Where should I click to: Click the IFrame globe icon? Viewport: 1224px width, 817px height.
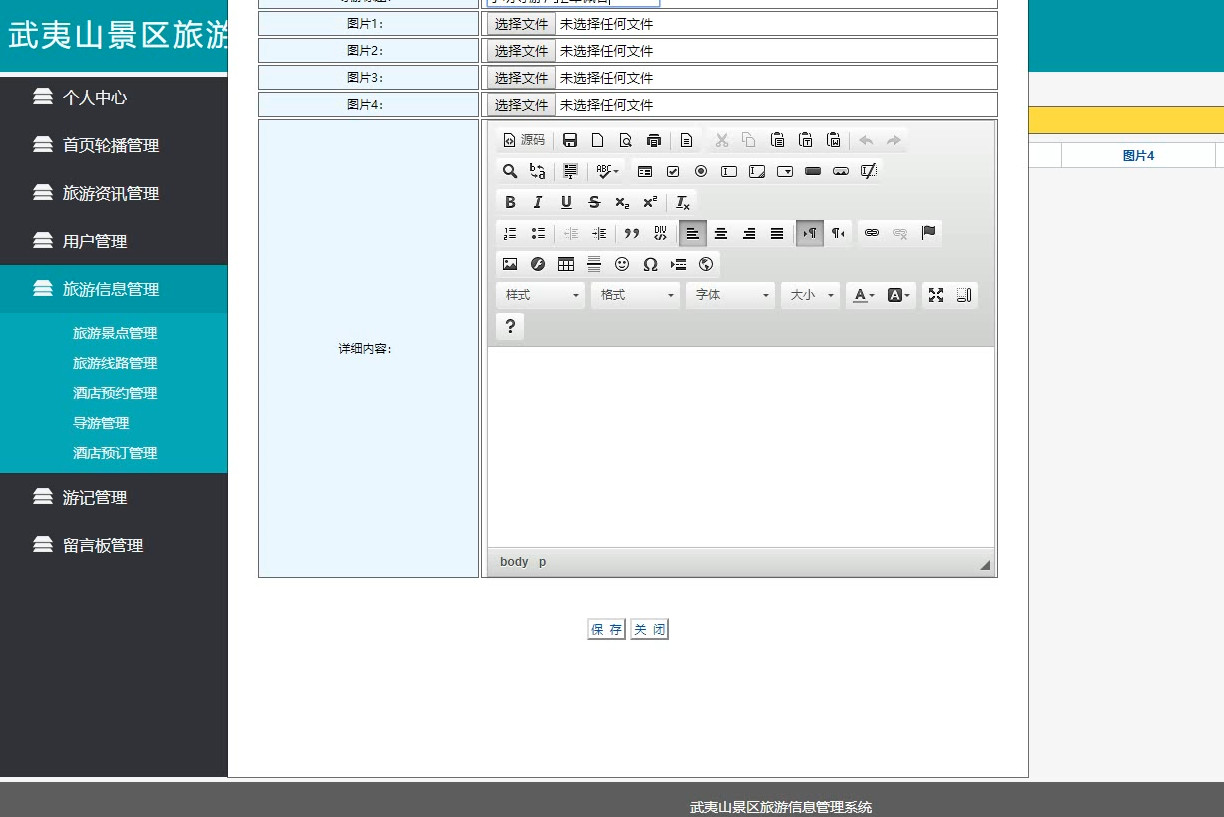pos(706,264)
